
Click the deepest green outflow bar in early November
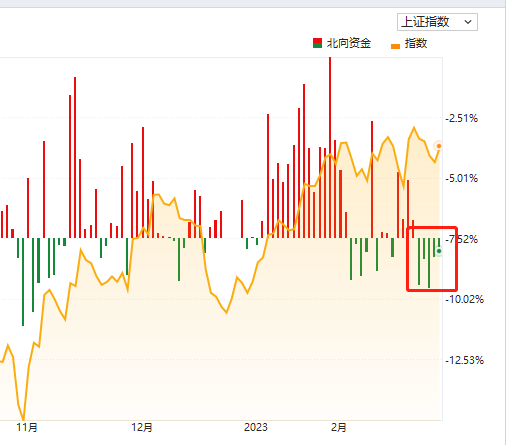coord(23,282)
